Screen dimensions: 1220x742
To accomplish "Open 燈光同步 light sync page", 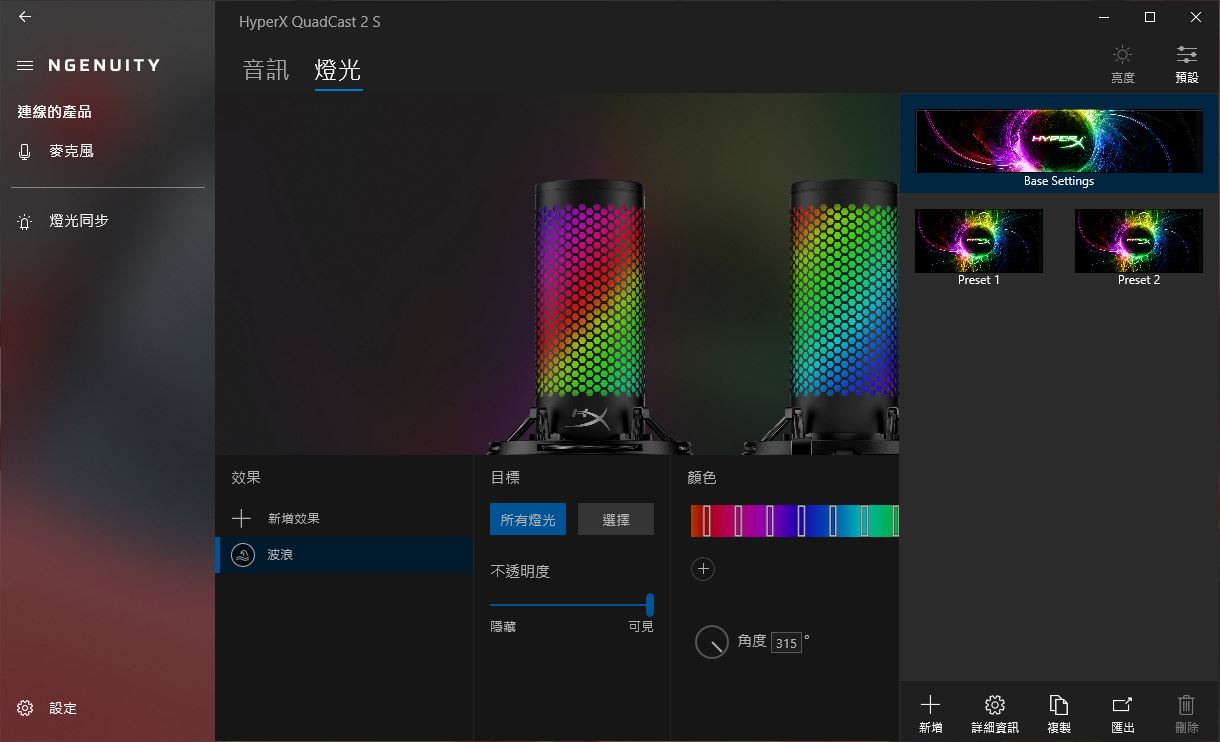I will [x=107, y=221].
